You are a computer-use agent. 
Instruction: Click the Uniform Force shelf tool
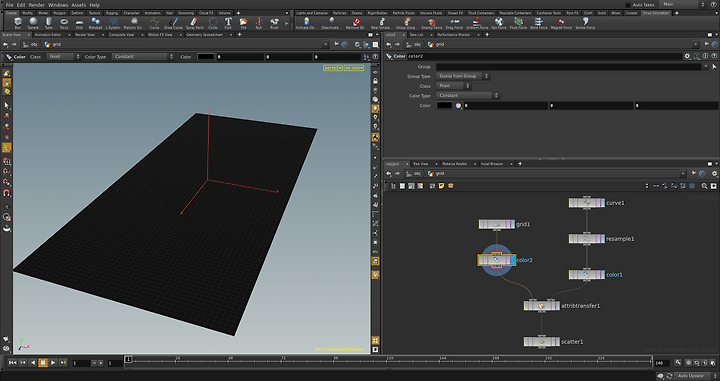point(477,23)
